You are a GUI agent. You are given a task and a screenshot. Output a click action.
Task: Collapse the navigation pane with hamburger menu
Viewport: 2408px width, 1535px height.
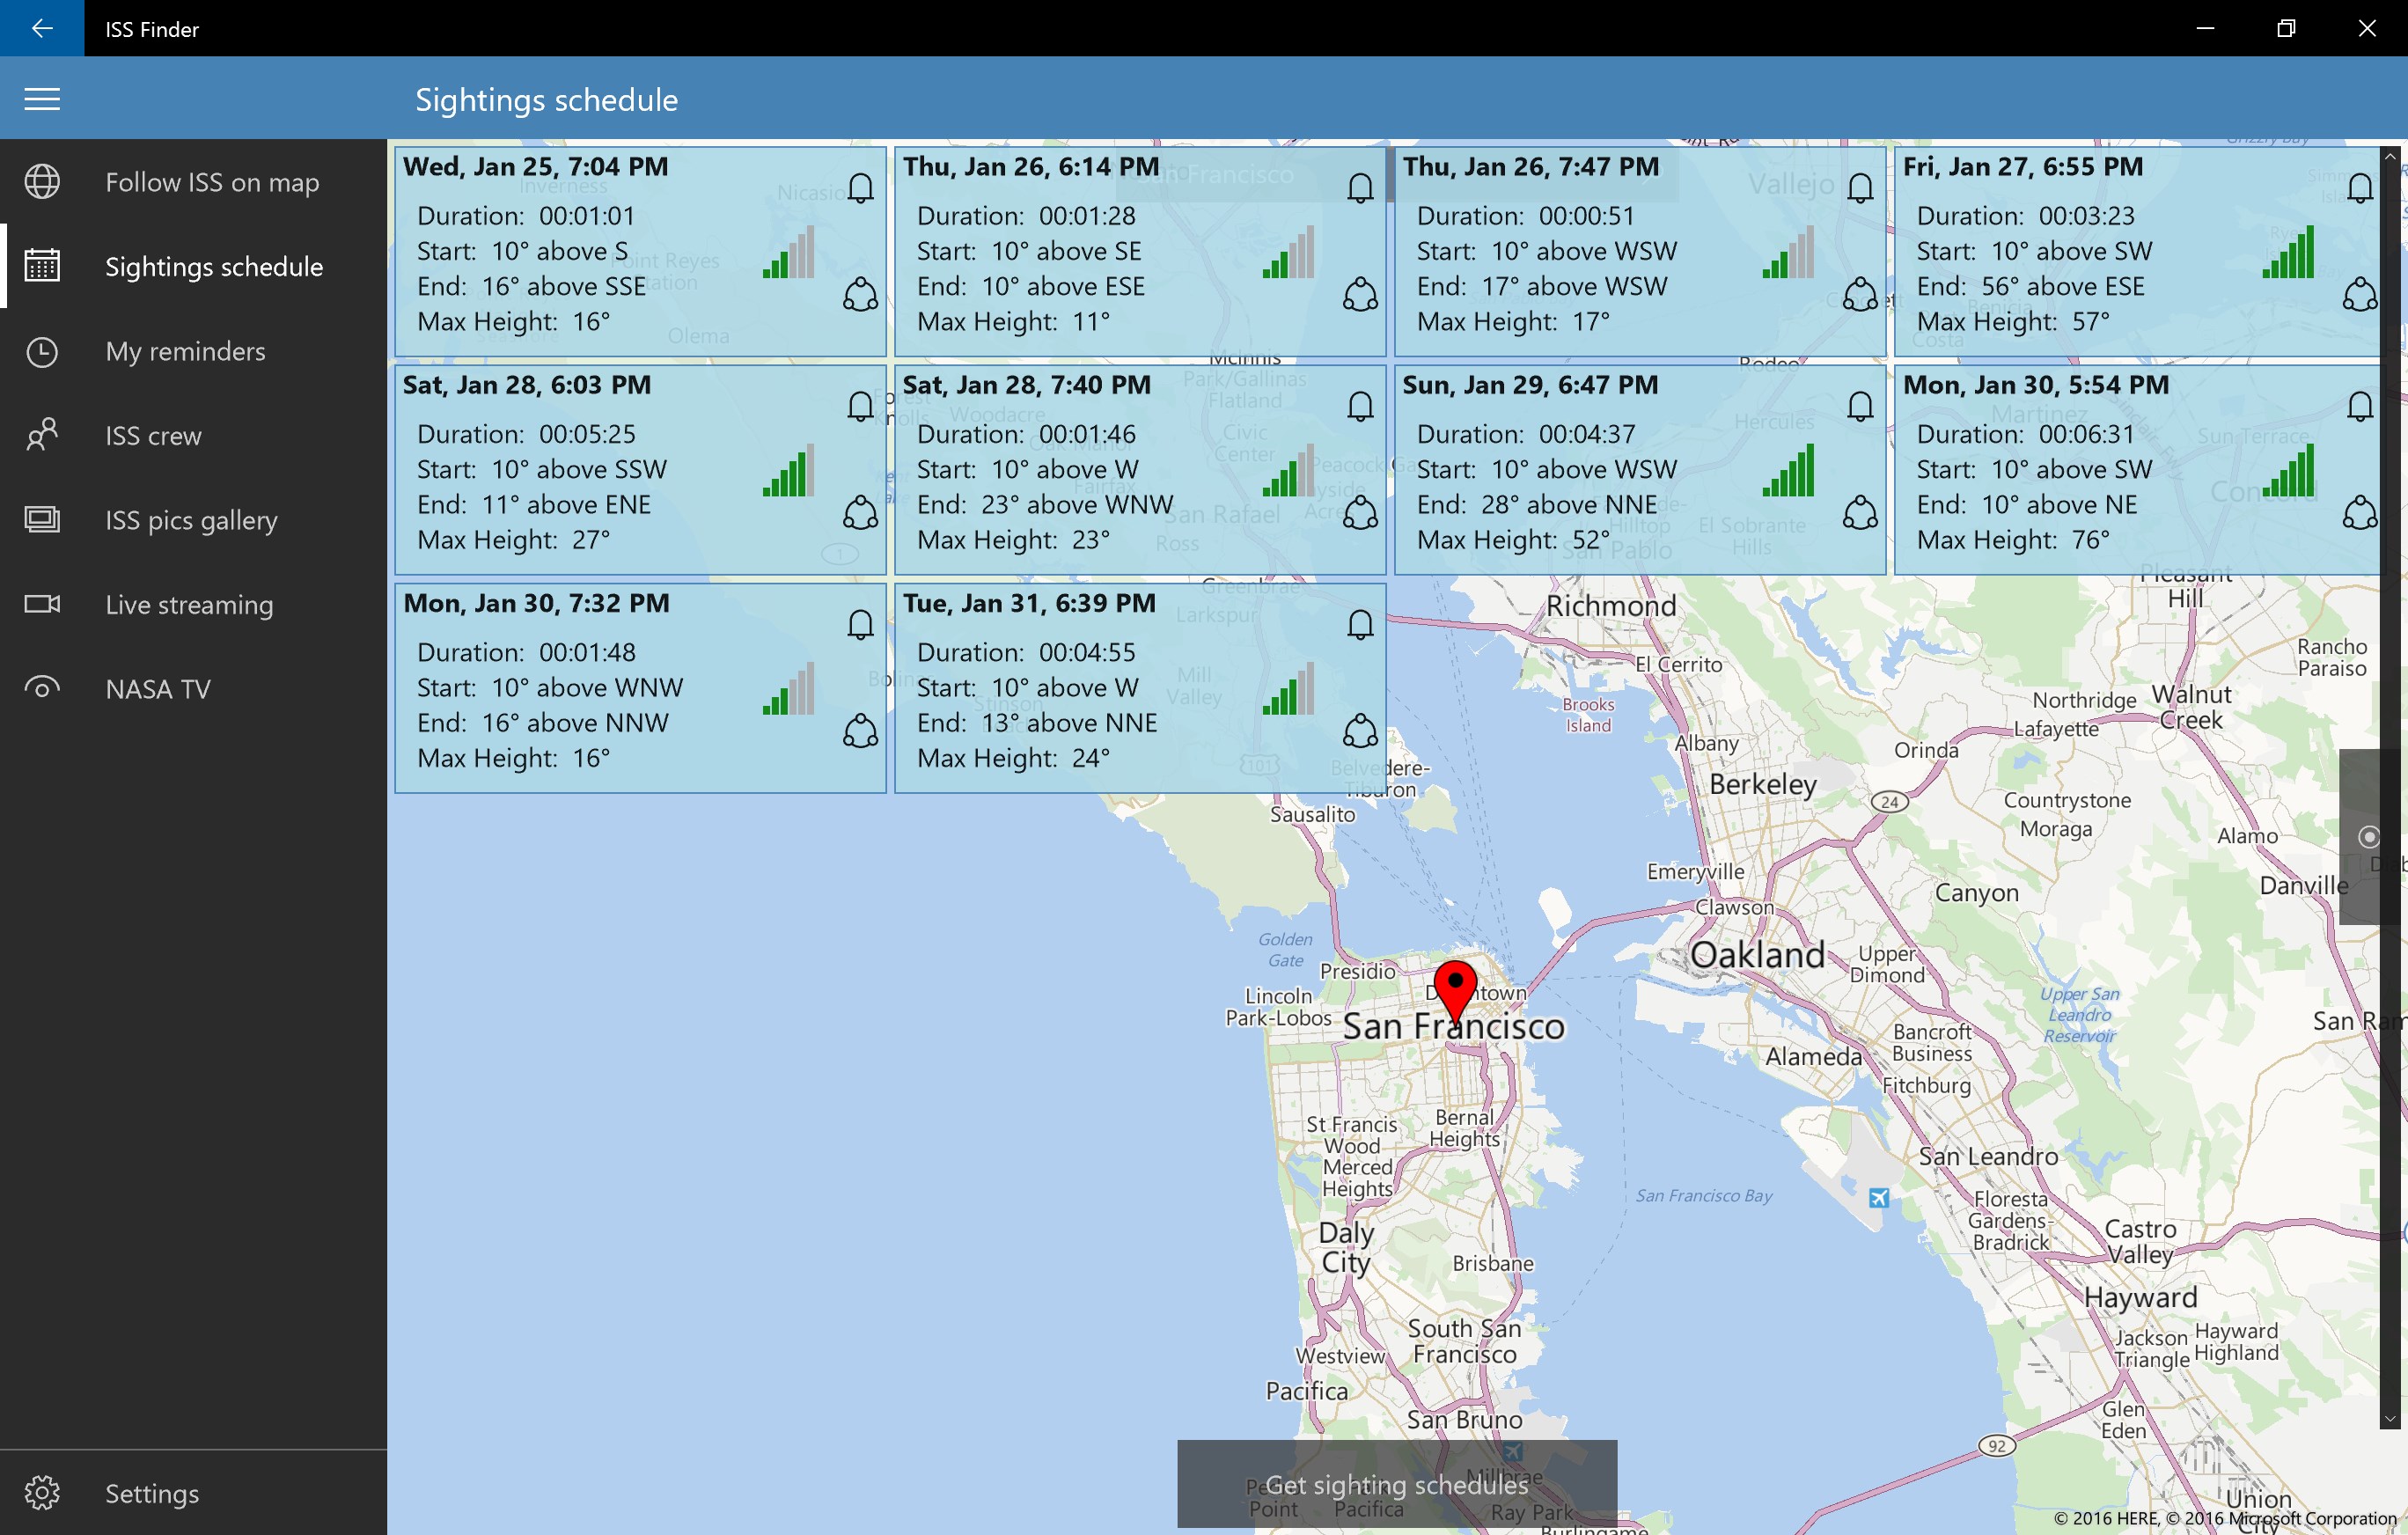pyautogui.click(x=42, y=97)
